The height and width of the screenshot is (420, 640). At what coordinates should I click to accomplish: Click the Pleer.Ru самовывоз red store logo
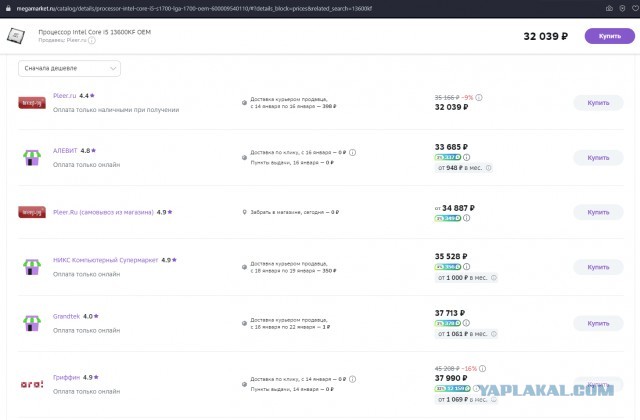pyautogui.click(x=32, y=212)
